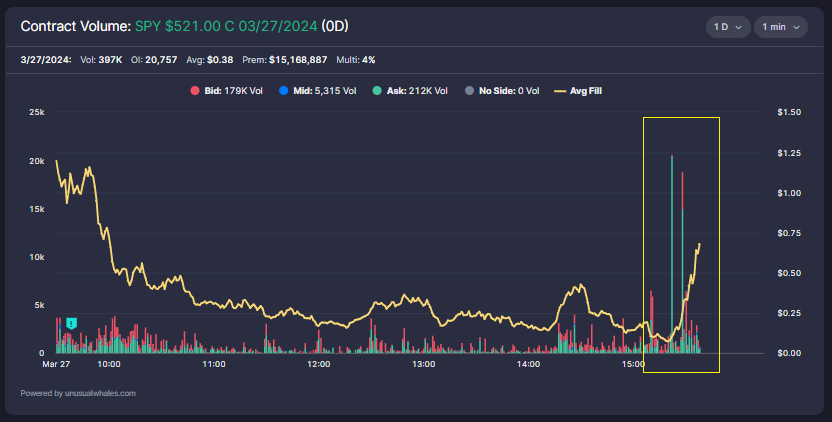Click the 3/27/2024: date label
Screen dimensions: 832x422
click(x=46, y=60)
